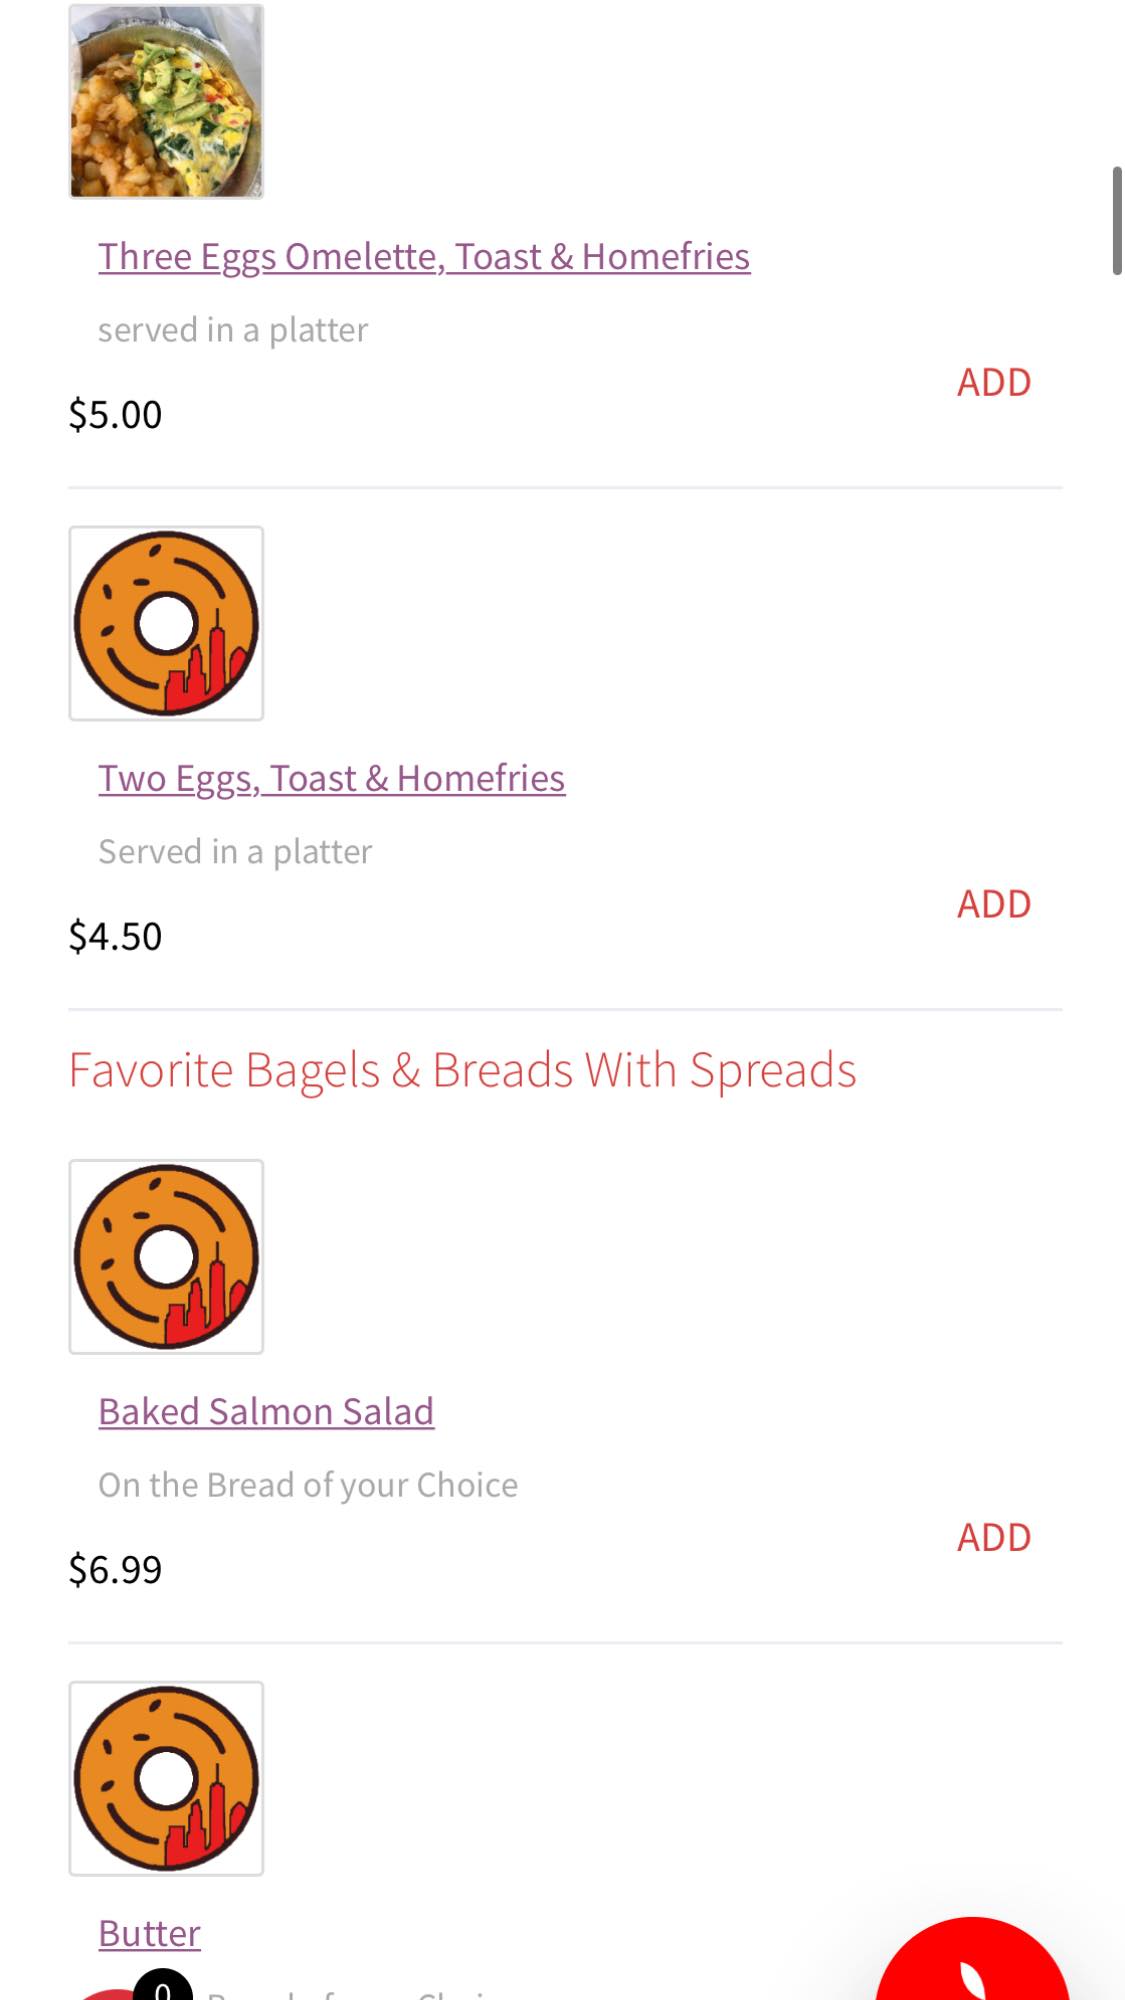Image resolution: width=1125 pixels, height=2000 pixels.
Task: Click bagel logo above Butter item
Action: pyautogui.click(x=166, y=1779)
